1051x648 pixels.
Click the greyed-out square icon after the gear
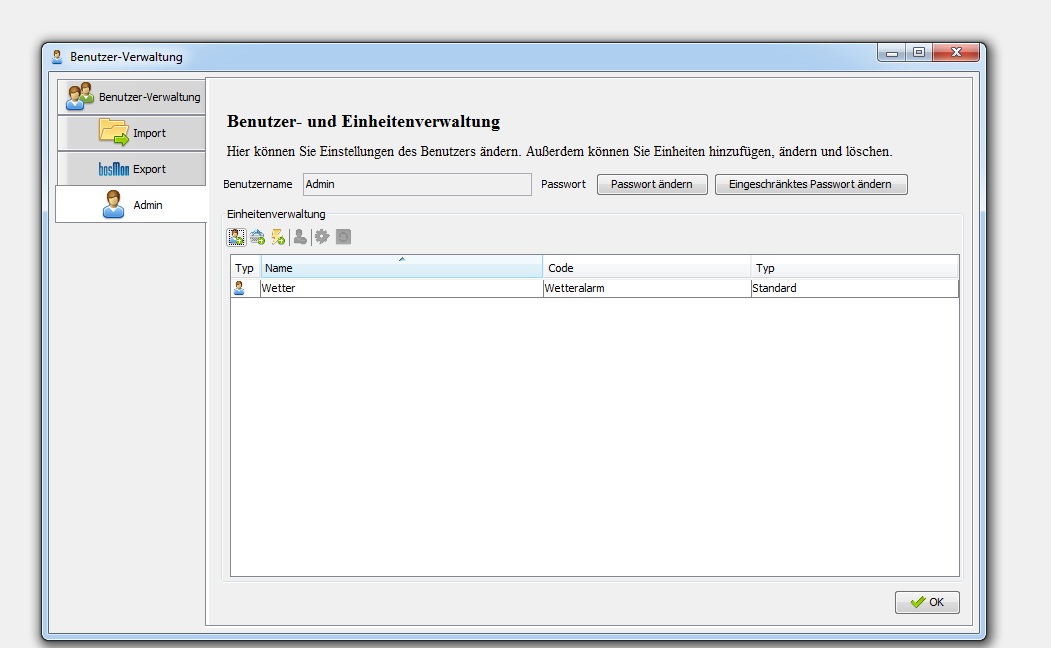coord(343,237)
